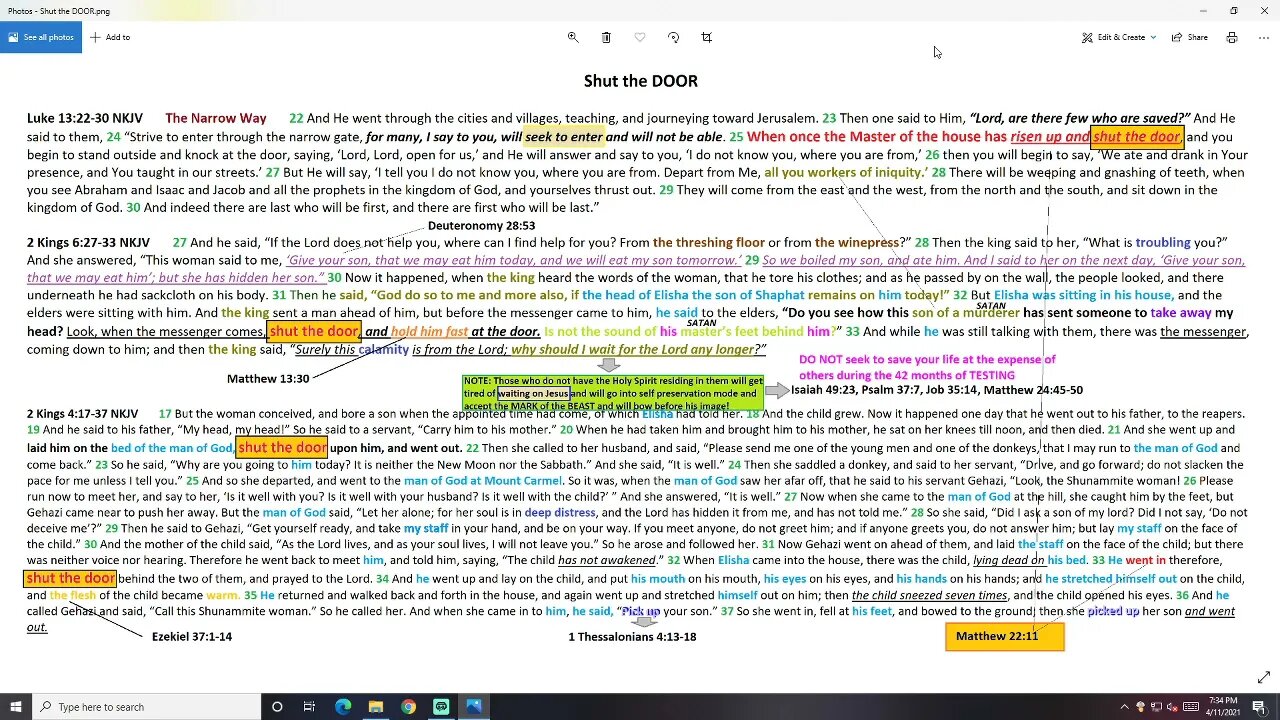Open the green chat app on the taskbar
Image resolution: width=1280 pixels, height=720 pixels.
441,707
